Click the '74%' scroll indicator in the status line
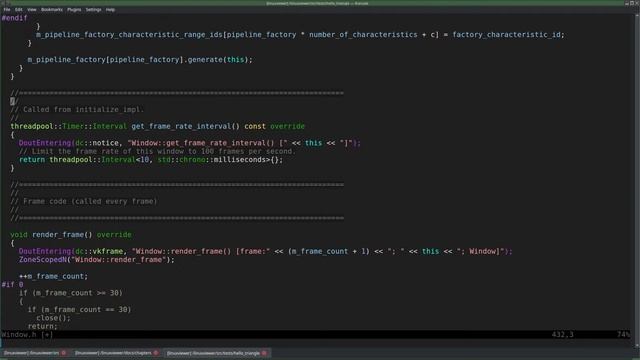This screenshot has height=360, width=640. [x=623, y=335]
